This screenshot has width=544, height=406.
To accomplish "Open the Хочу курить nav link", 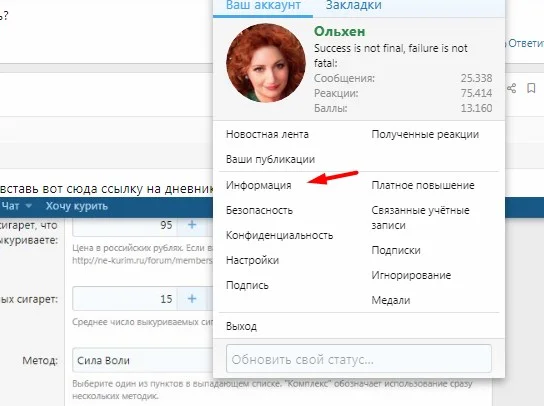I will [77, 206].
